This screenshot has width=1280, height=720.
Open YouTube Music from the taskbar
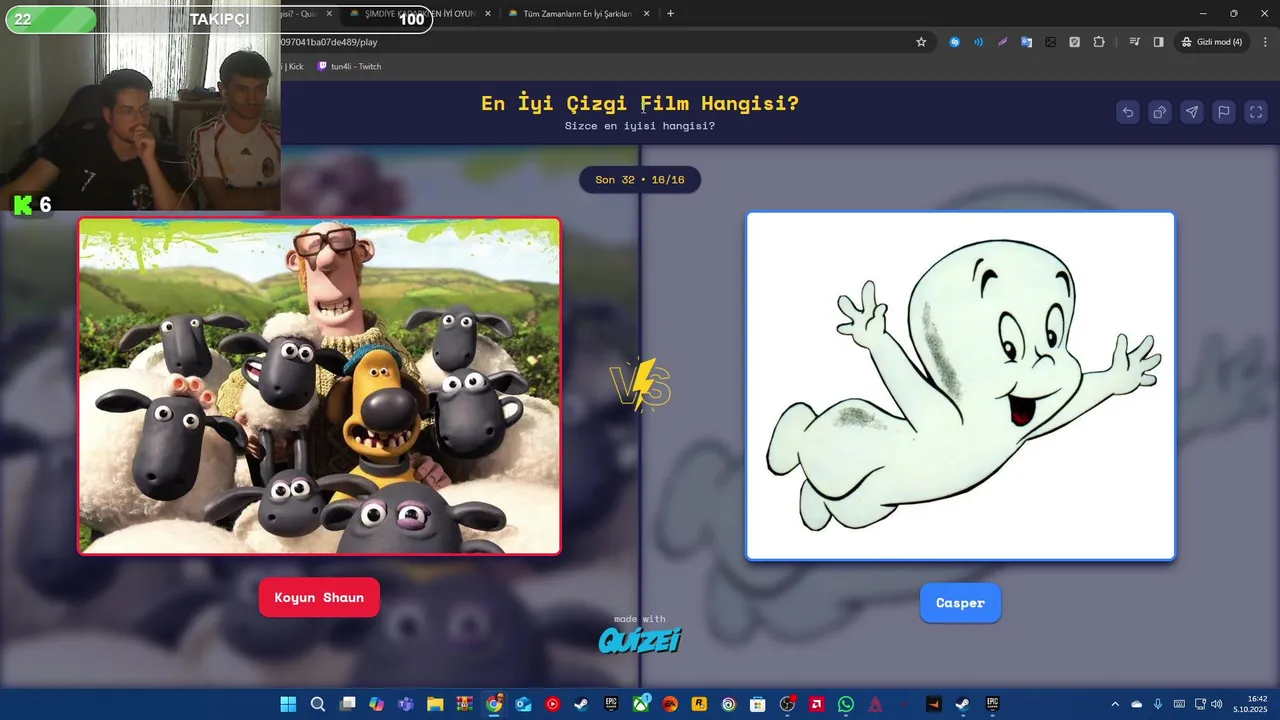click(x=552, y=704)
